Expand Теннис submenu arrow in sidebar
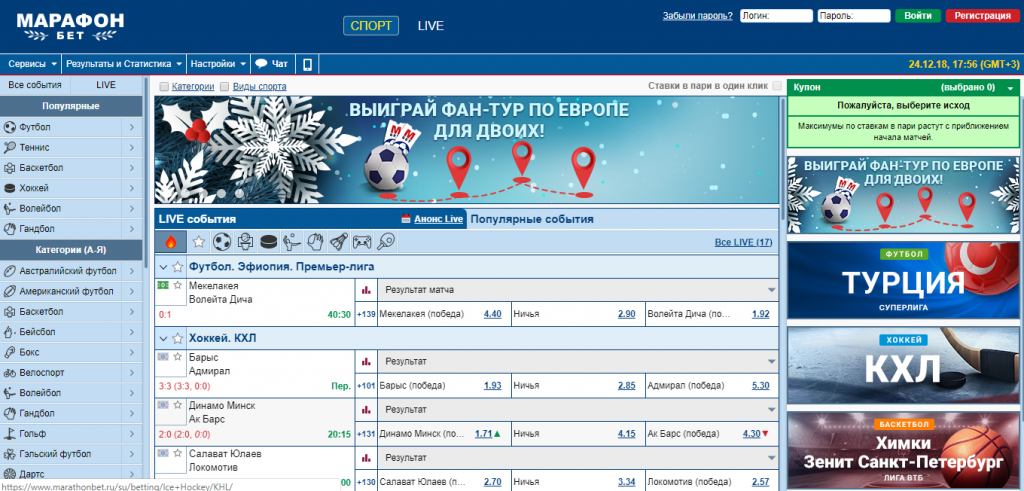 (x=132, y=148)
